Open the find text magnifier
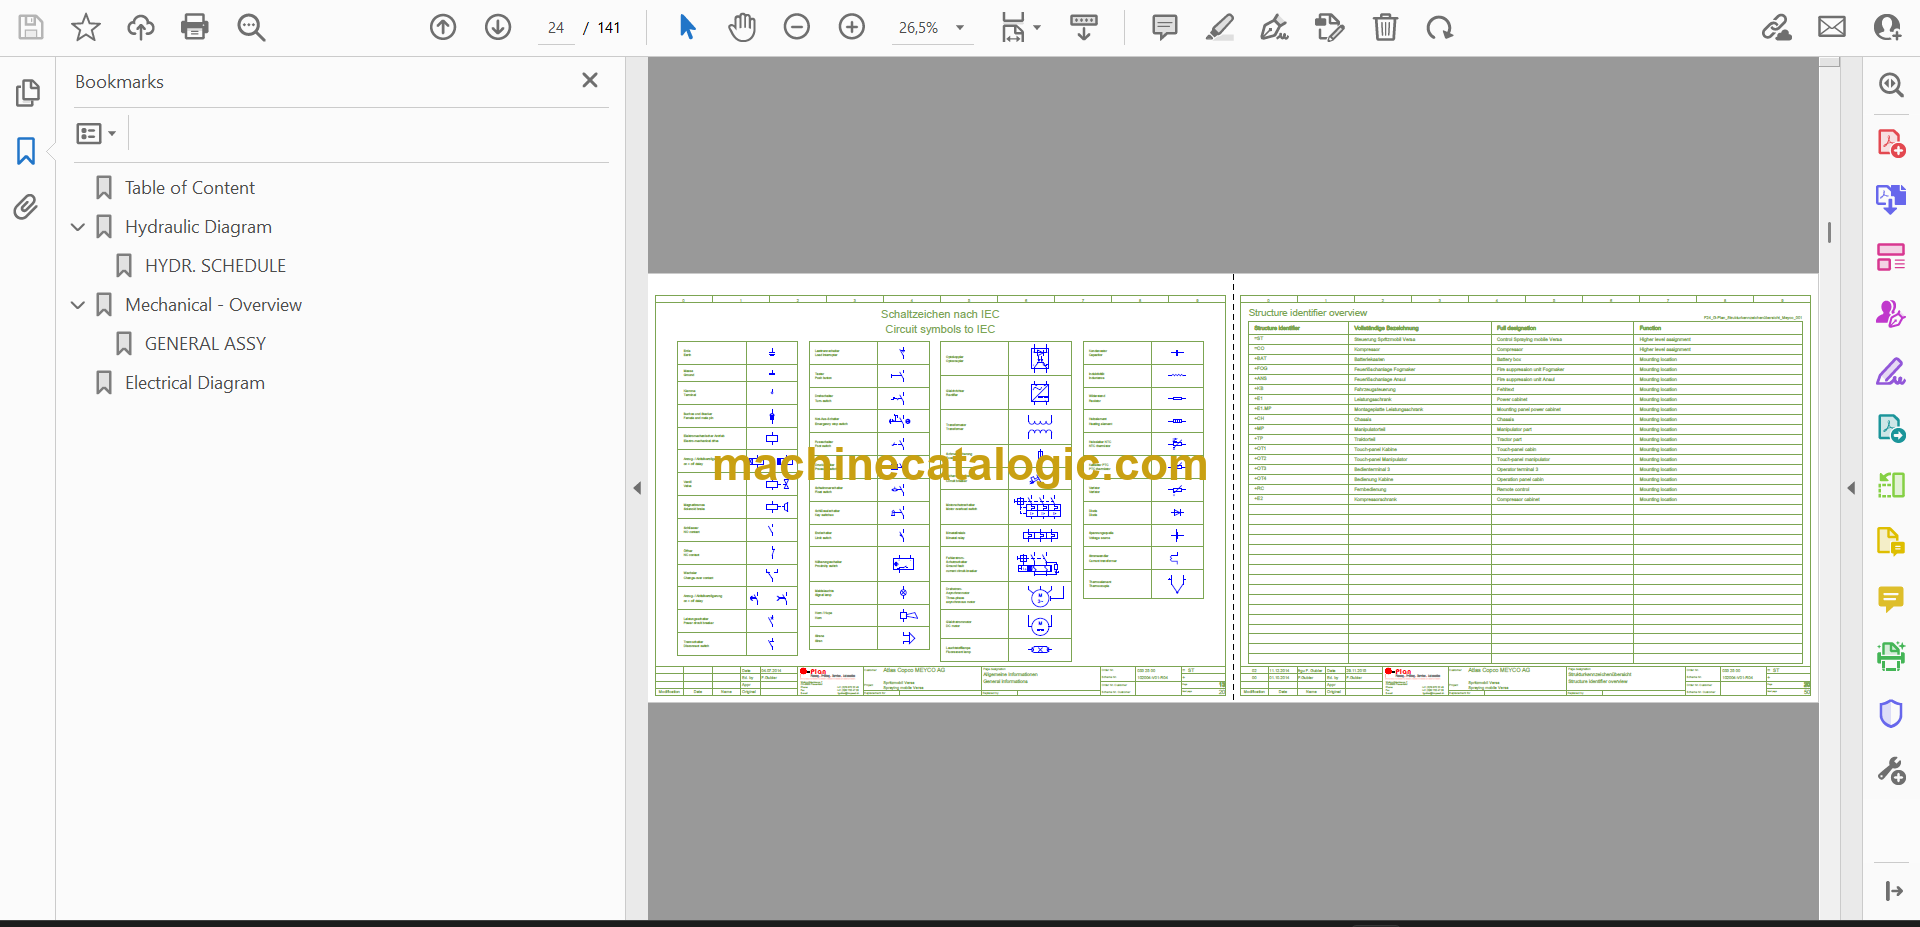 251,27
